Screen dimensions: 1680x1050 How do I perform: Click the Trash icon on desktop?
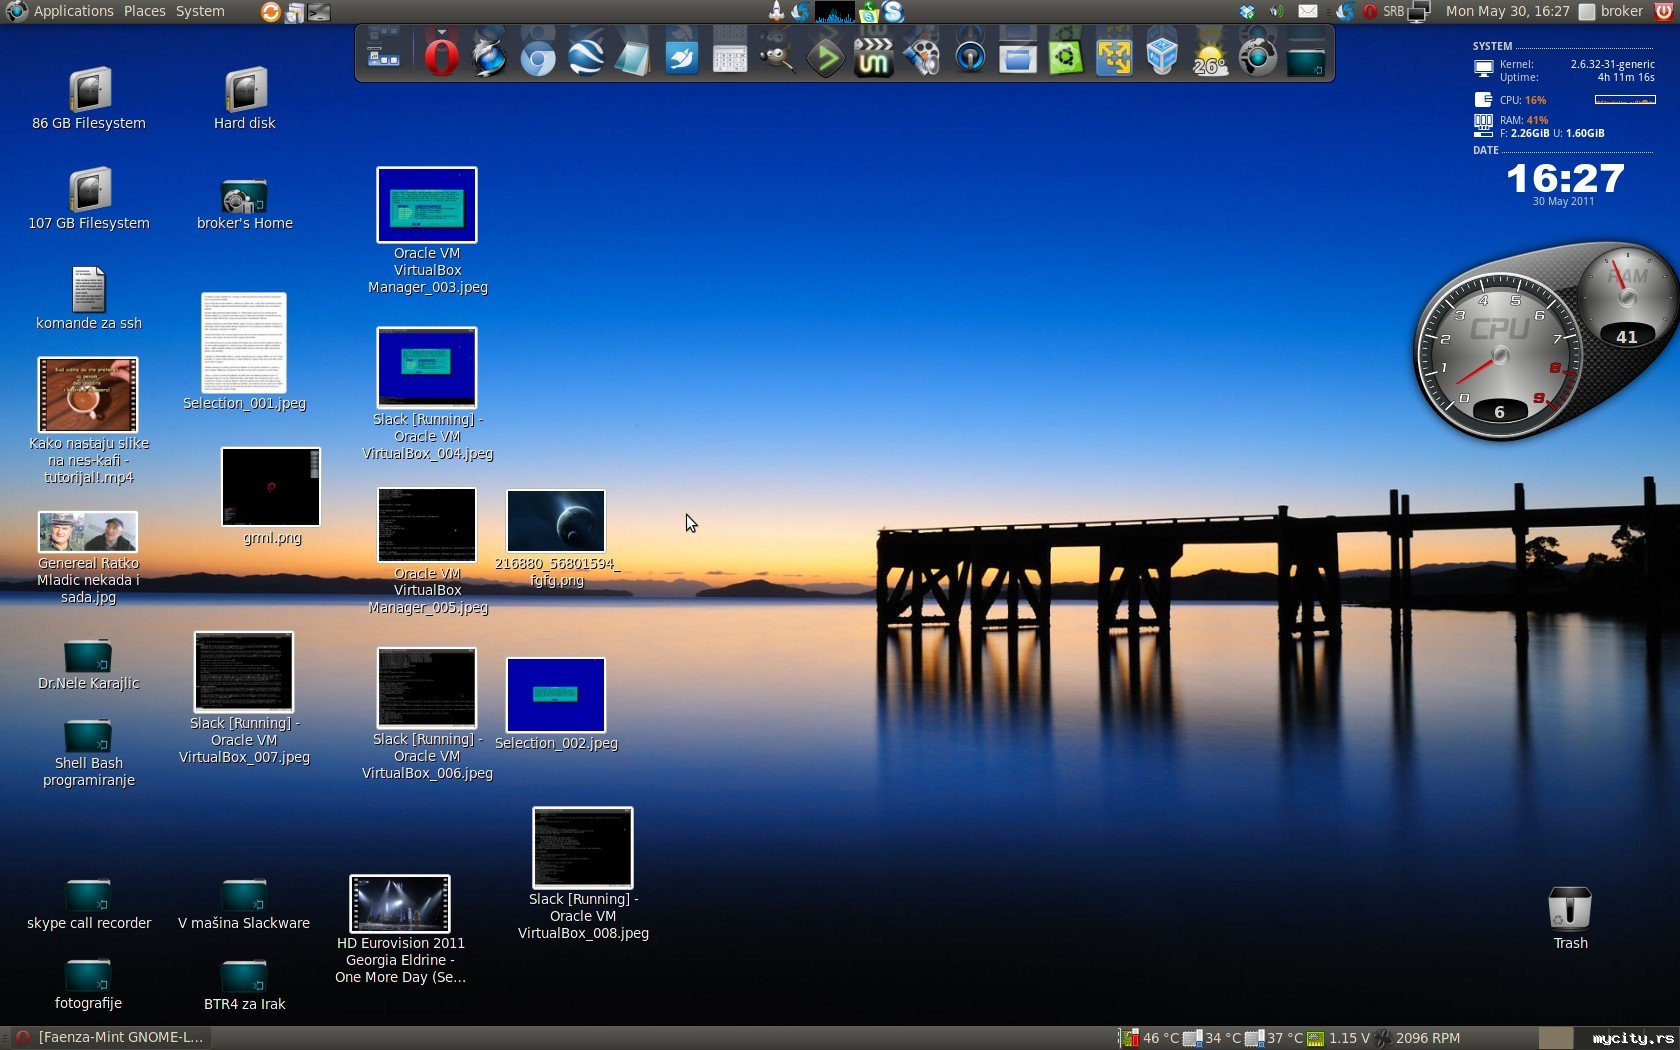(1570, 910)
